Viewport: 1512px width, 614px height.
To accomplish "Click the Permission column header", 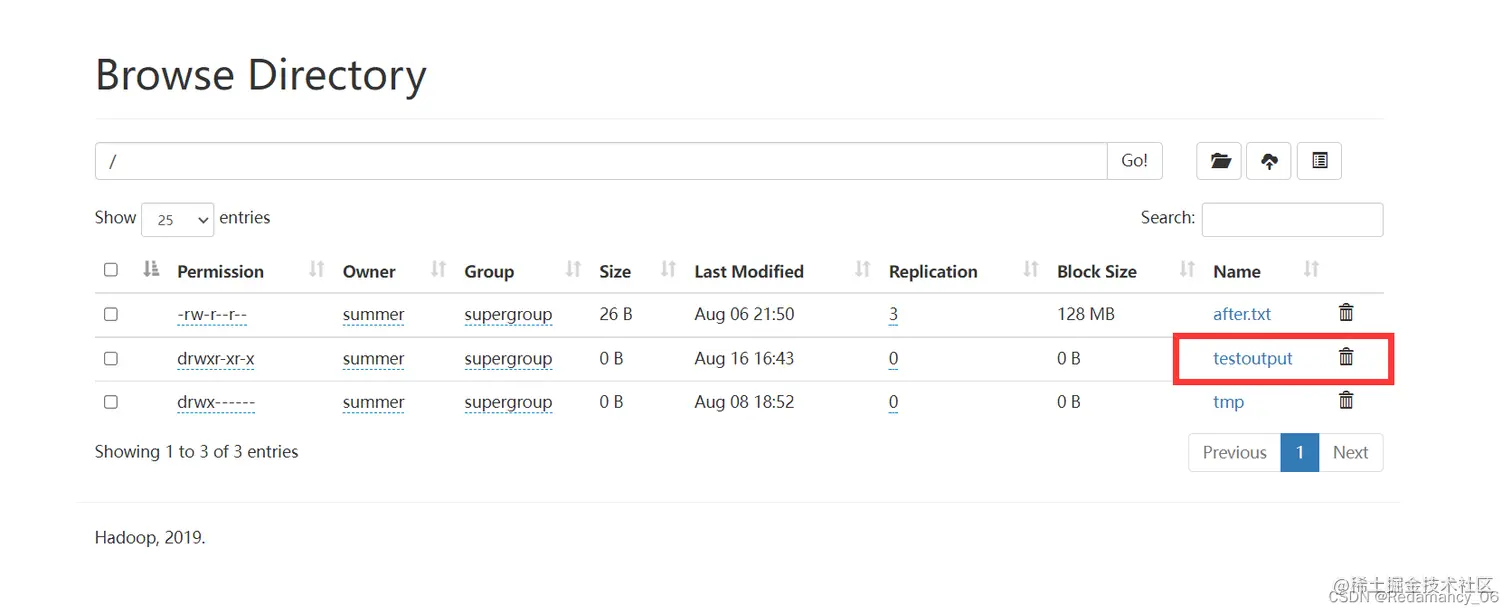I will pyautogui.click(x=220, y=271).
